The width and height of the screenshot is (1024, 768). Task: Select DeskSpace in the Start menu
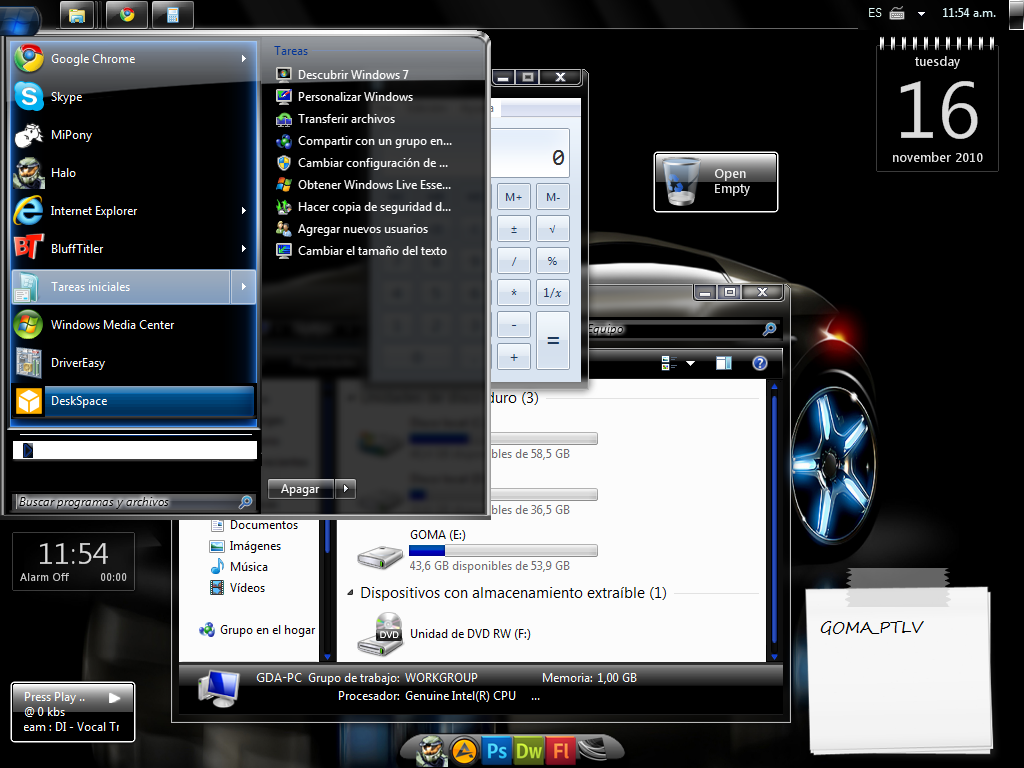click(x=79, y=401)
